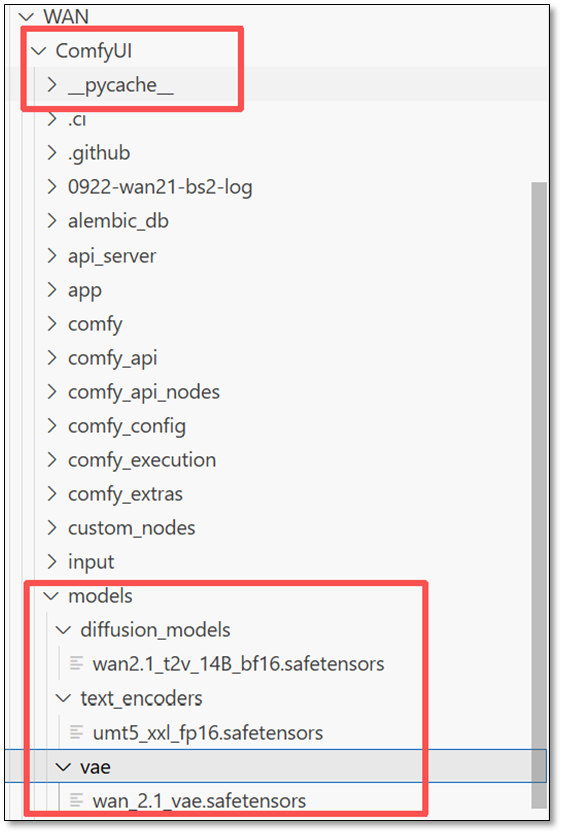
Task: Collapse the diffusion_models folder
Action: click(63, 630)
